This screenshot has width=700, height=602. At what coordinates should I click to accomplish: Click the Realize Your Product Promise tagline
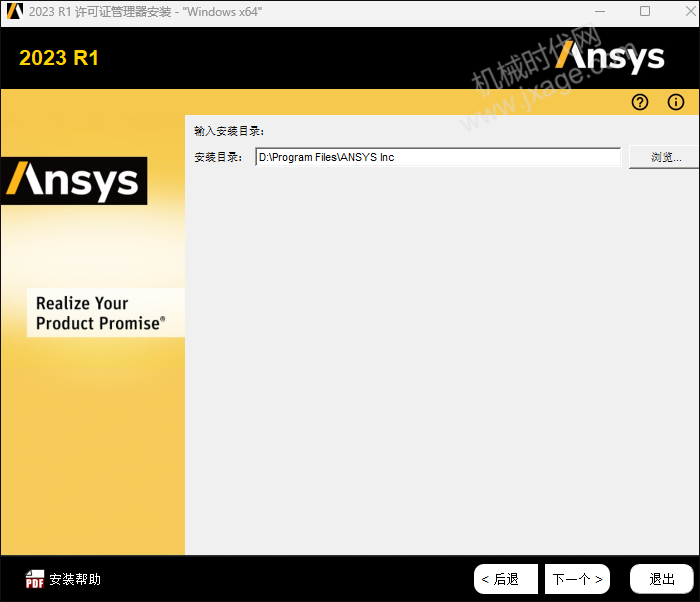pyautogui.click(x=100, y=313)
